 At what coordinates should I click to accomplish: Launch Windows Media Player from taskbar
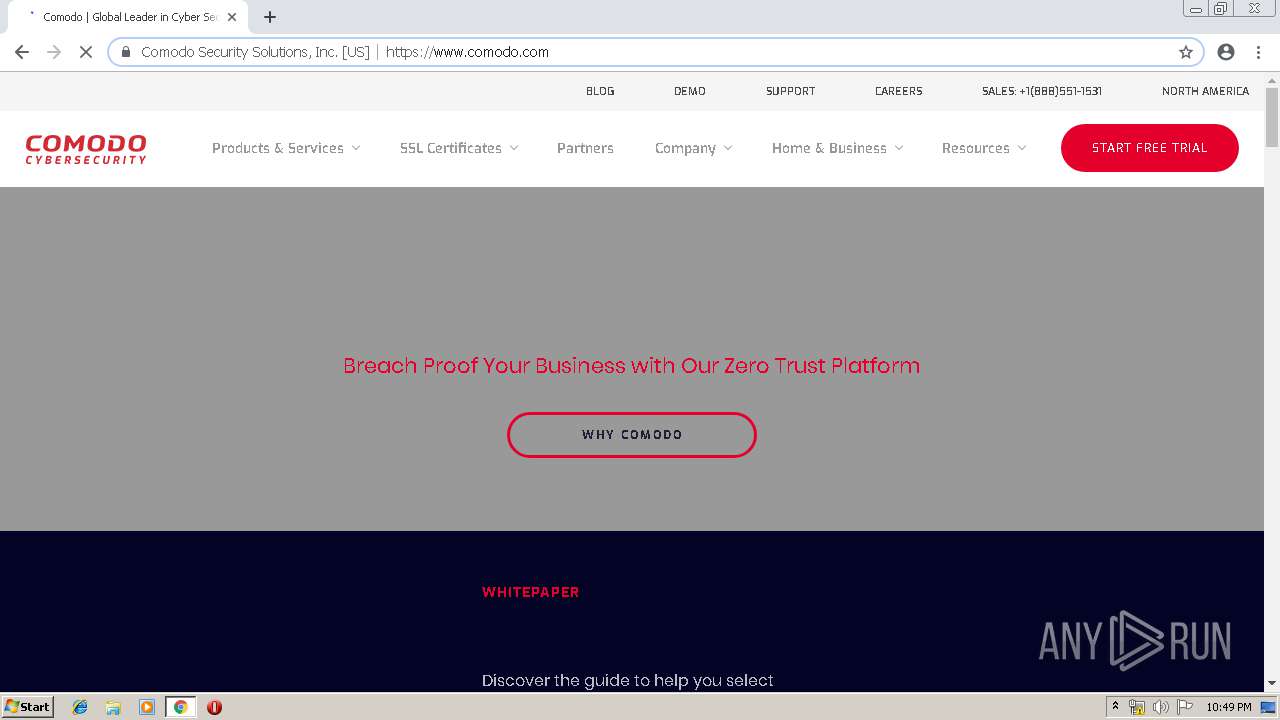(147, 707)
